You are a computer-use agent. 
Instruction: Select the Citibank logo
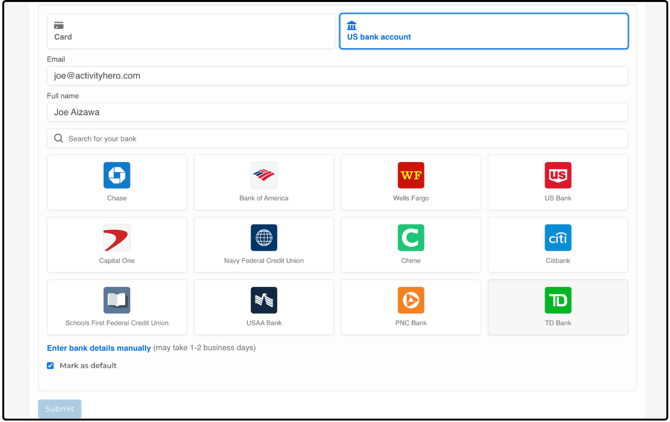(558, 238)
